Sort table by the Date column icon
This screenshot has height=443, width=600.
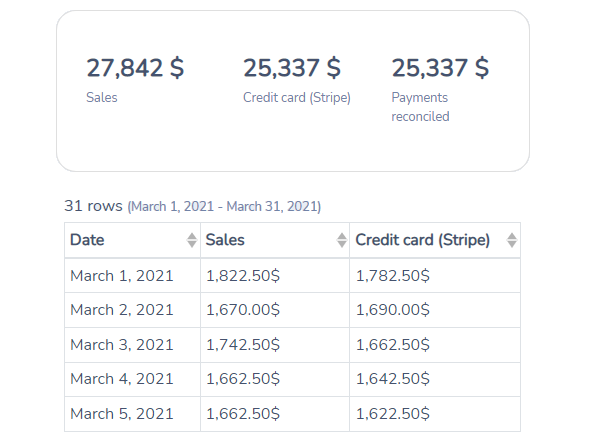(192, 240)
